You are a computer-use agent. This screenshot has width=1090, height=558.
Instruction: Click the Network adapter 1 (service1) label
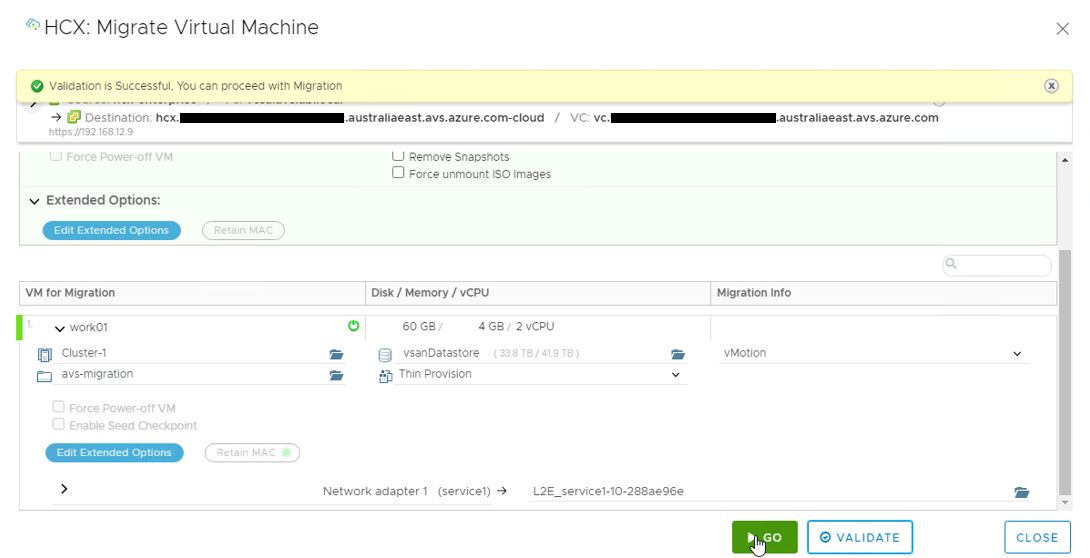pyautogui.click(x=407, y=491)
